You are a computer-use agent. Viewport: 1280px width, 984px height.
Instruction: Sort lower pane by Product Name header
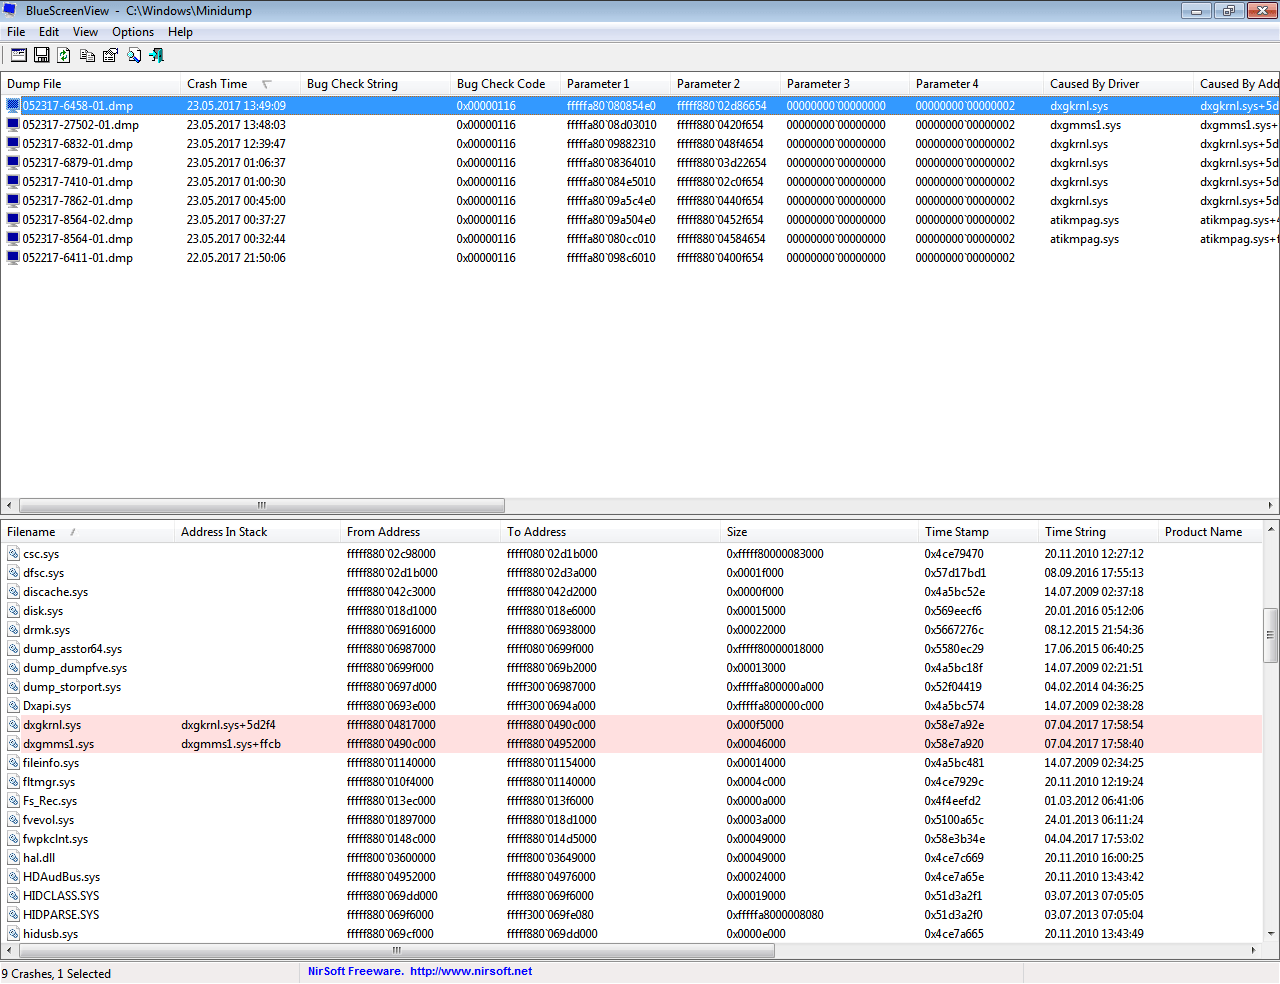pos(1211,532)
